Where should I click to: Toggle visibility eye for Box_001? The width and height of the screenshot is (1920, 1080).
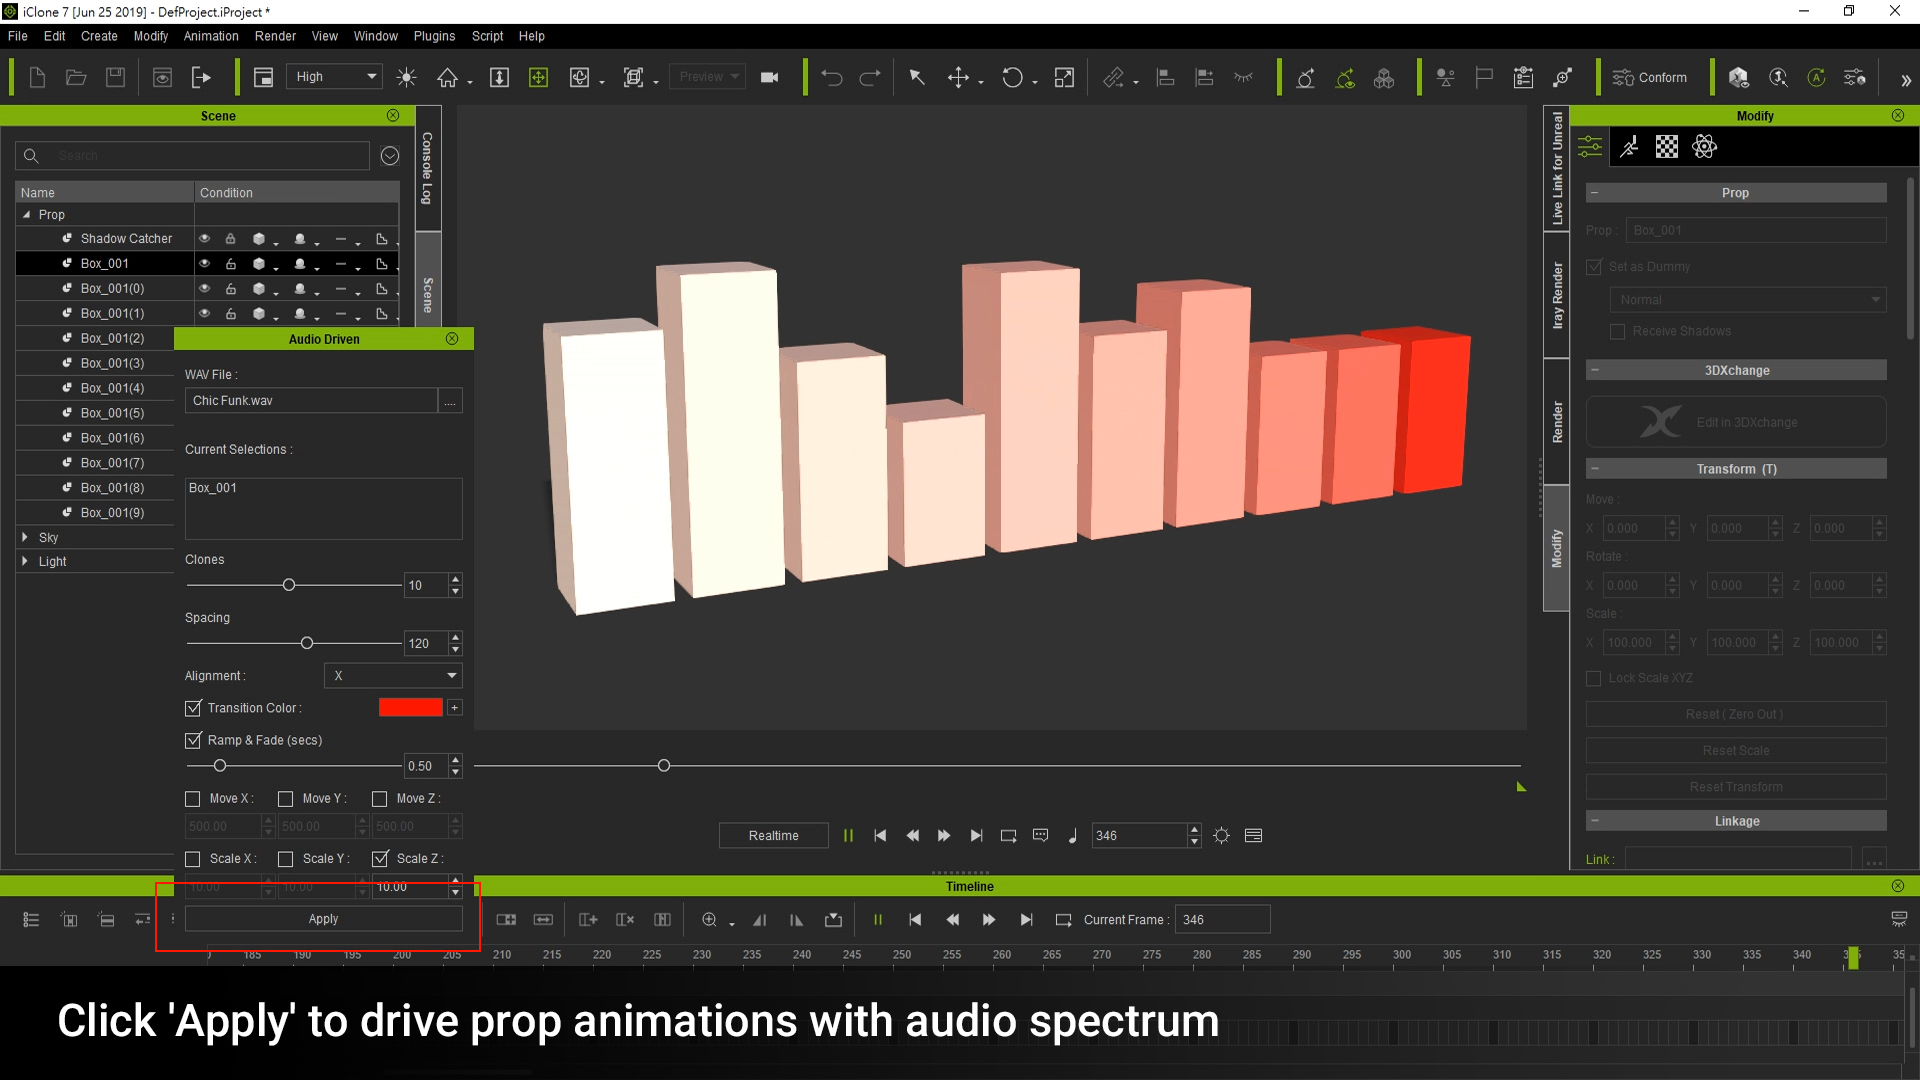(x=204, y=263)
